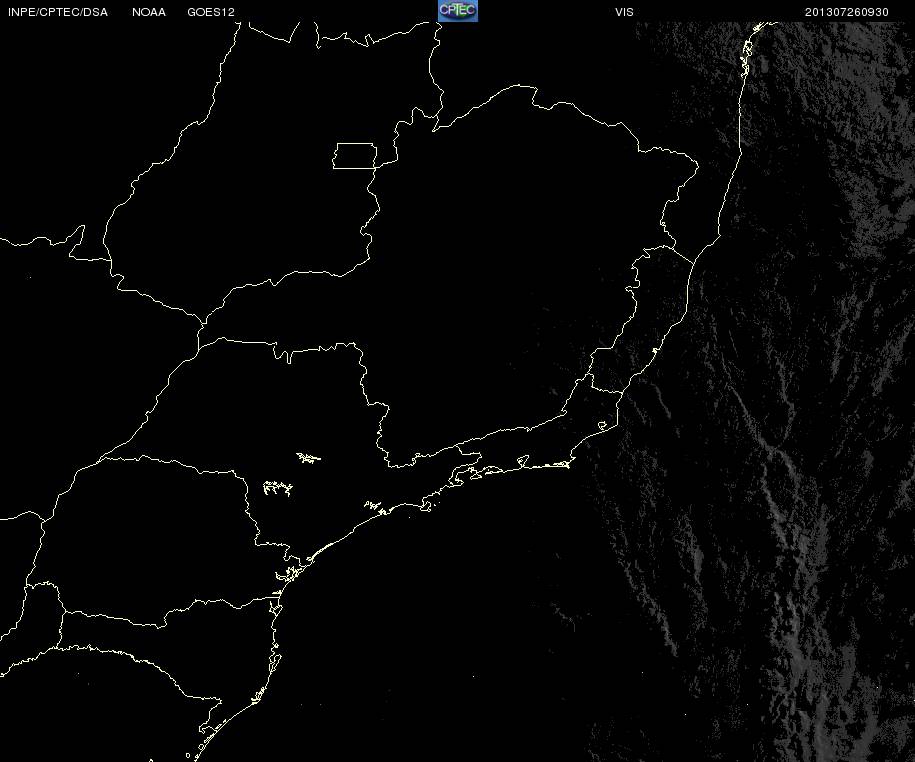Select the GOES12 satellite label

click(x=211, y=12)
